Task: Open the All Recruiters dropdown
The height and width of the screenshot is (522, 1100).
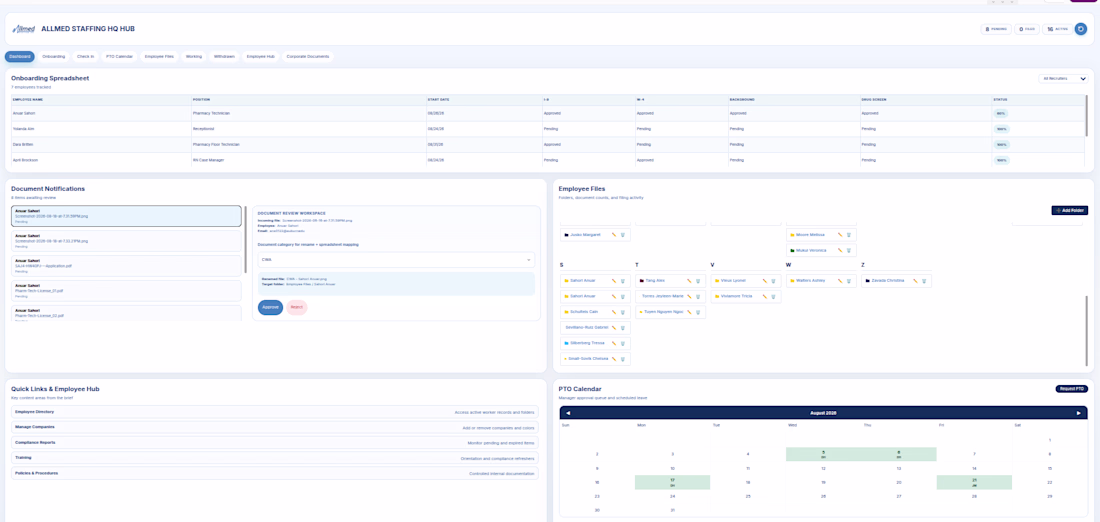Action: coord(1063,79)
